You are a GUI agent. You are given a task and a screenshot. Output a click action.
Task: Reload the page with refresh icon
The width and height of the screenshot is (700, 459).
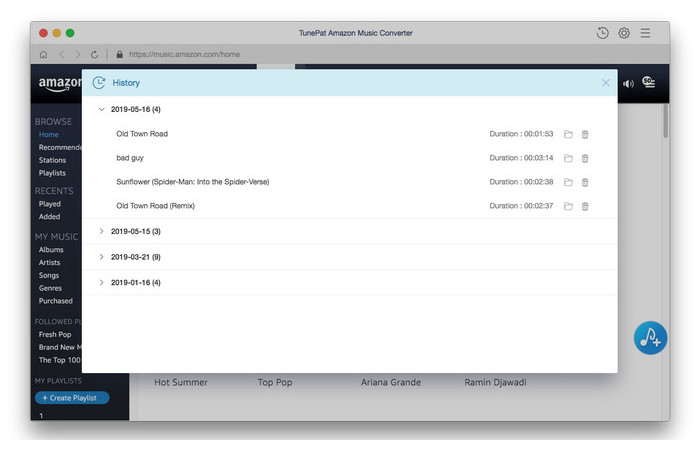94,54
